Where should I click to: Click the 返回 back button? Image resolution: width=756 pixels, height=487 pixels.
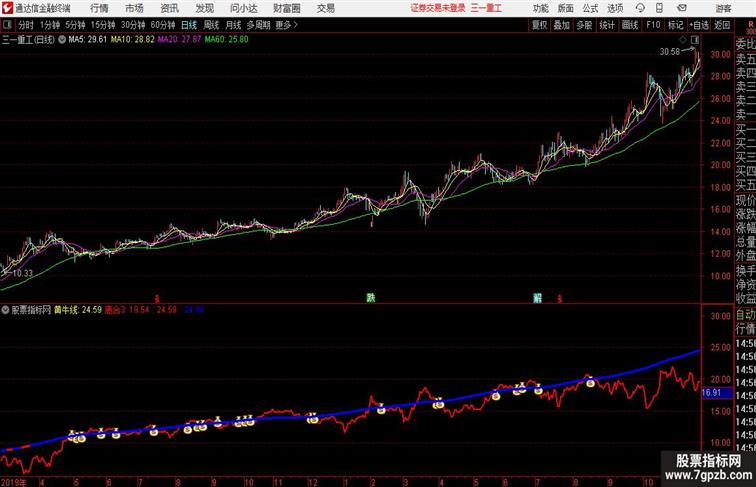click(721, 25)
